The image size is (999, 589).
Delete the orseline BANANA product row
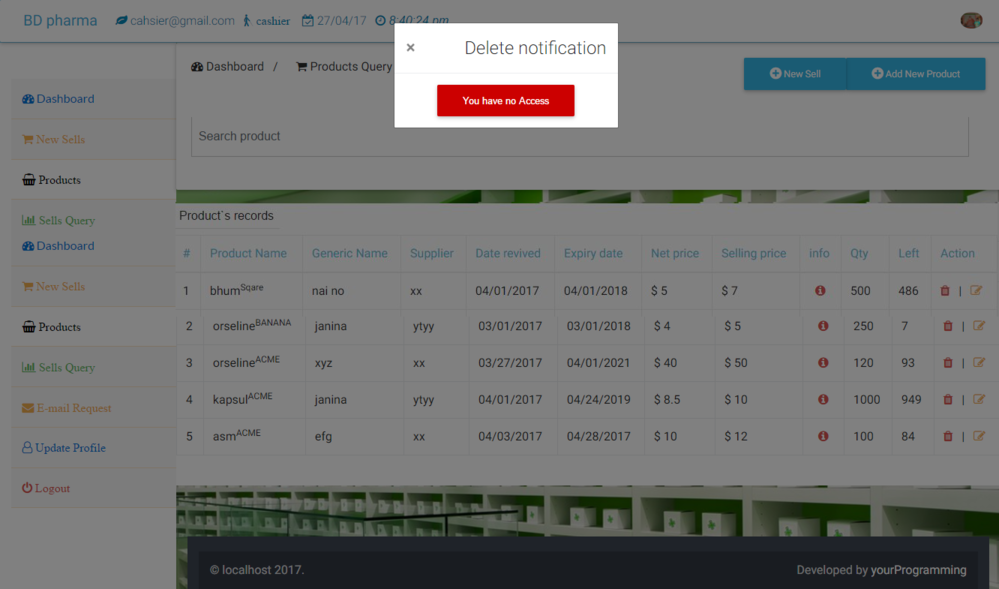point(948,327)
